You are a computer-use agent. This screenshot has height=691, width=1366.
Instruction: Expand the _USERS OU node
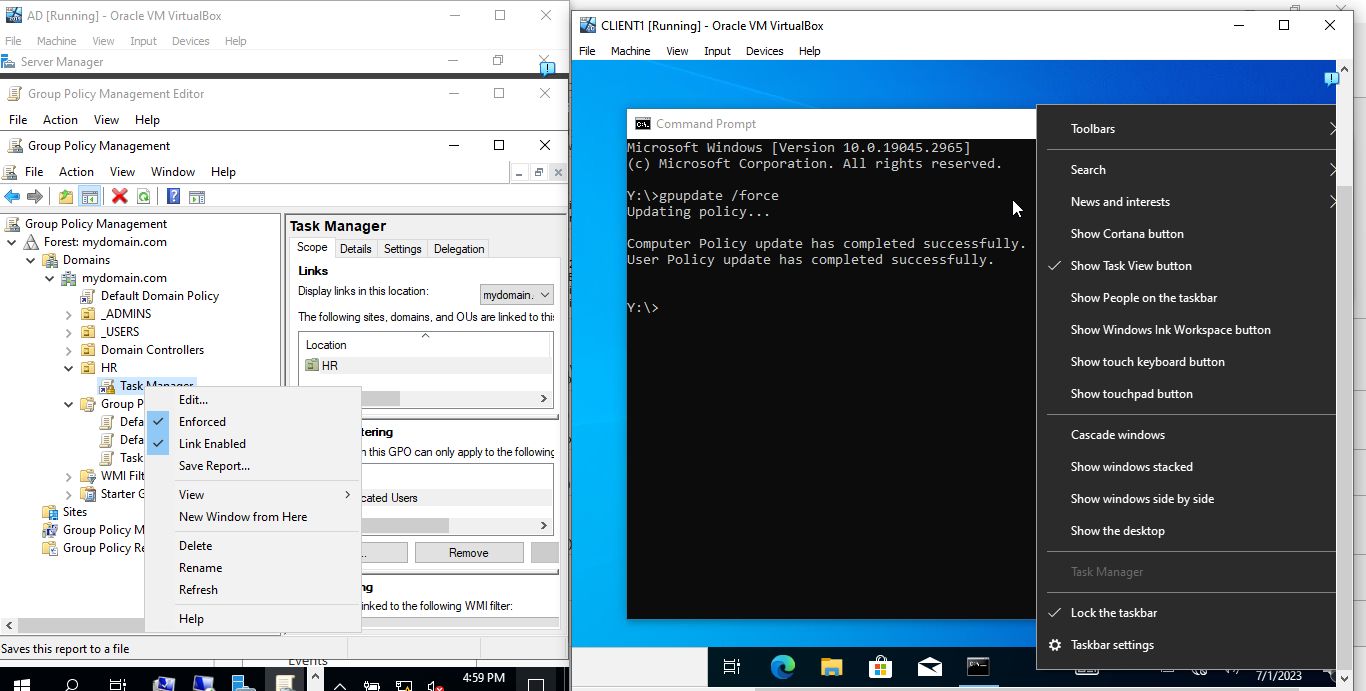[69, 332]
